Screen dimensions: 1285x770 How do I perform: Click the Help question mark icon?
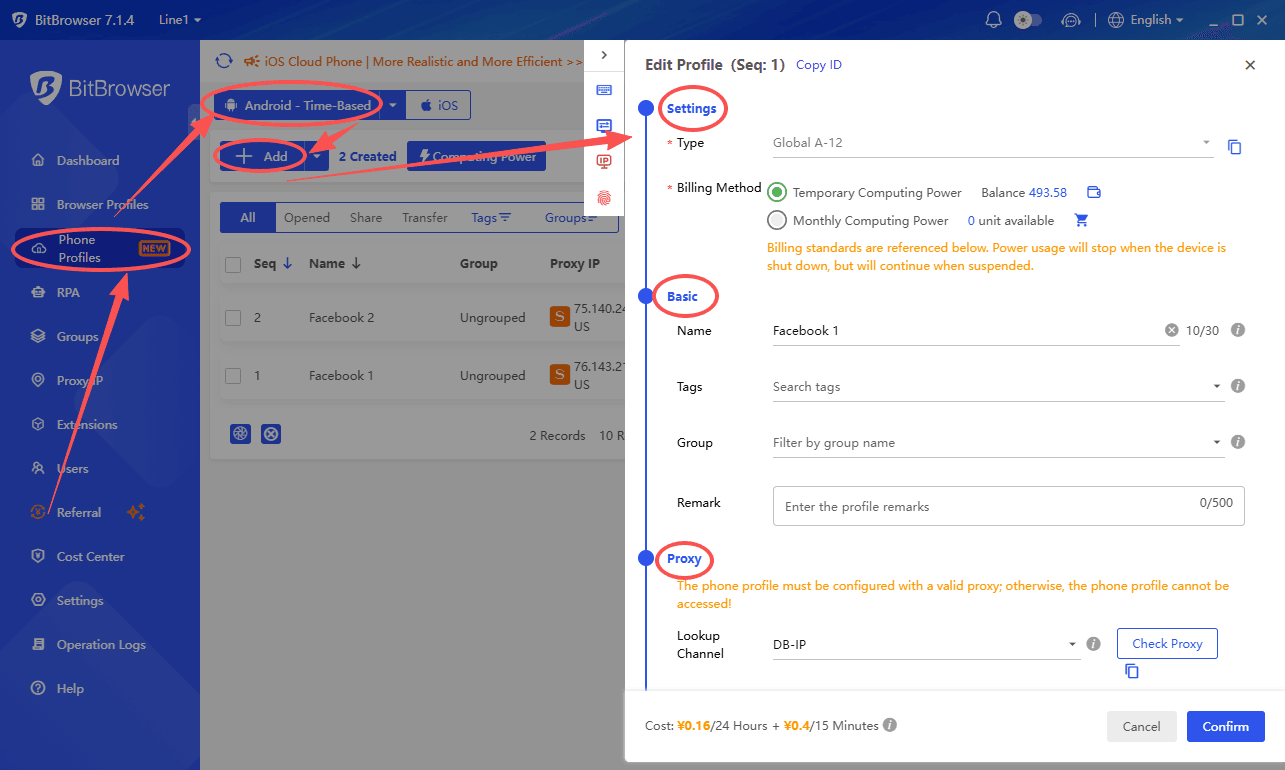point(38,688)
